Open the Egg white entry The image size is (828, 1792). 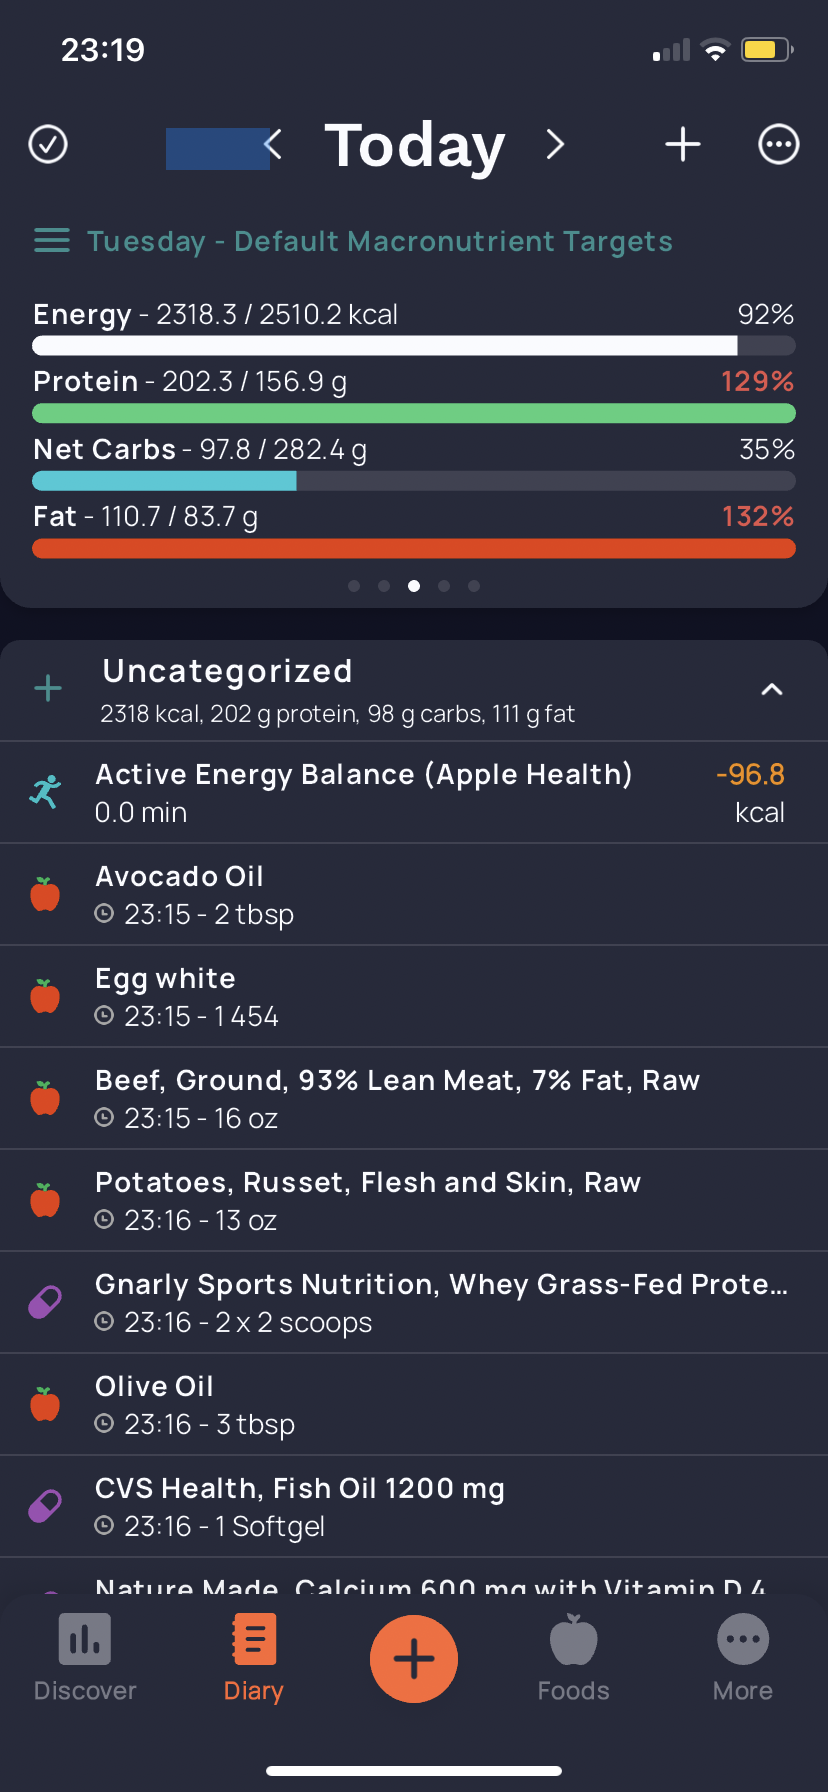coord(414,996)
